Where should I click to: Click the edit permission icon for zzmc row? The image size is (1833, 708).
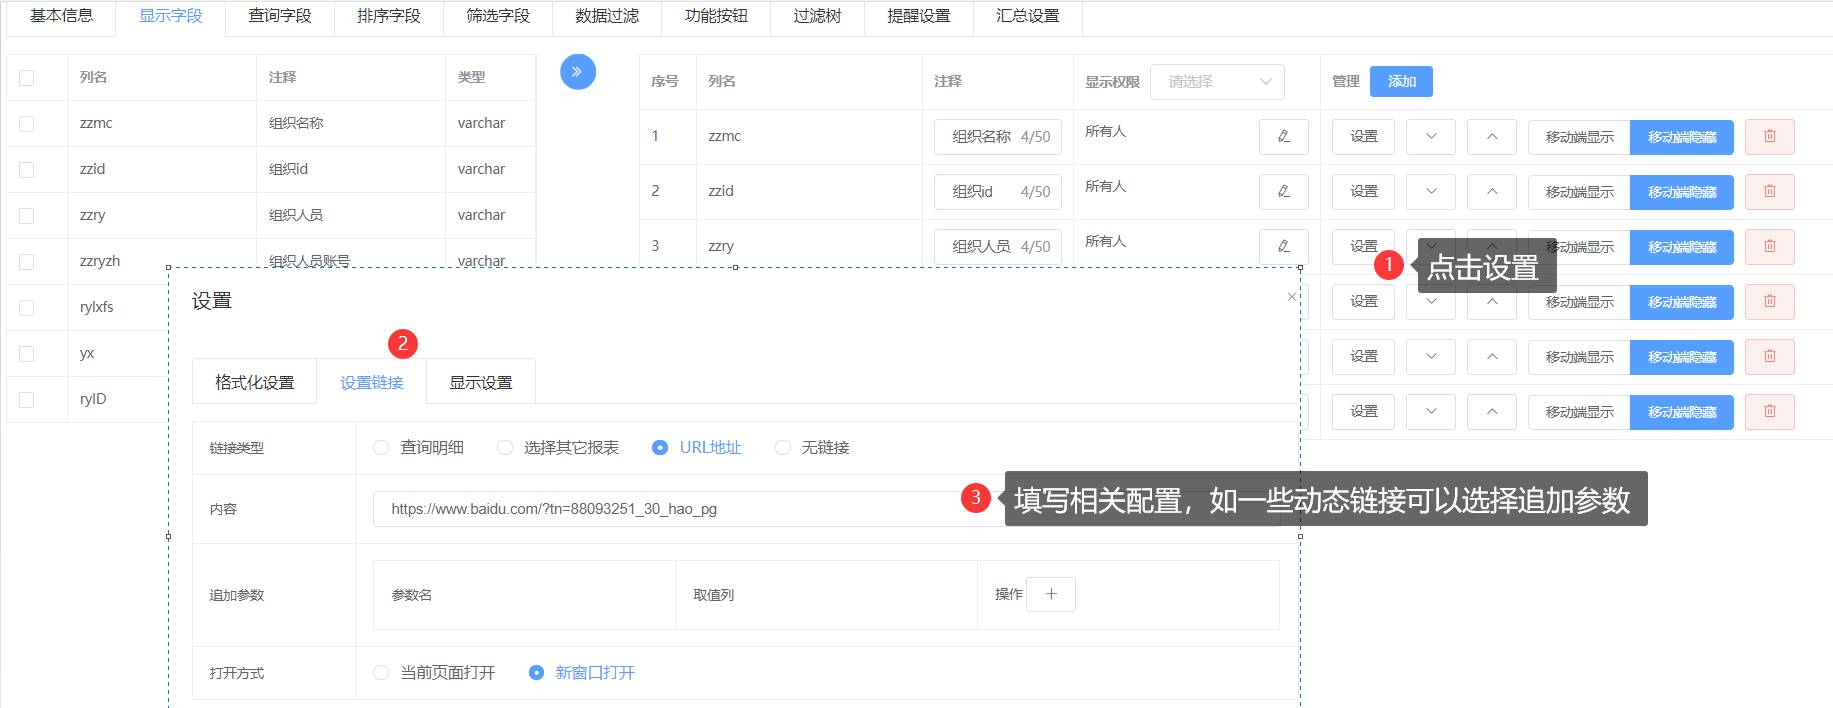click(x=1283, y=137)
